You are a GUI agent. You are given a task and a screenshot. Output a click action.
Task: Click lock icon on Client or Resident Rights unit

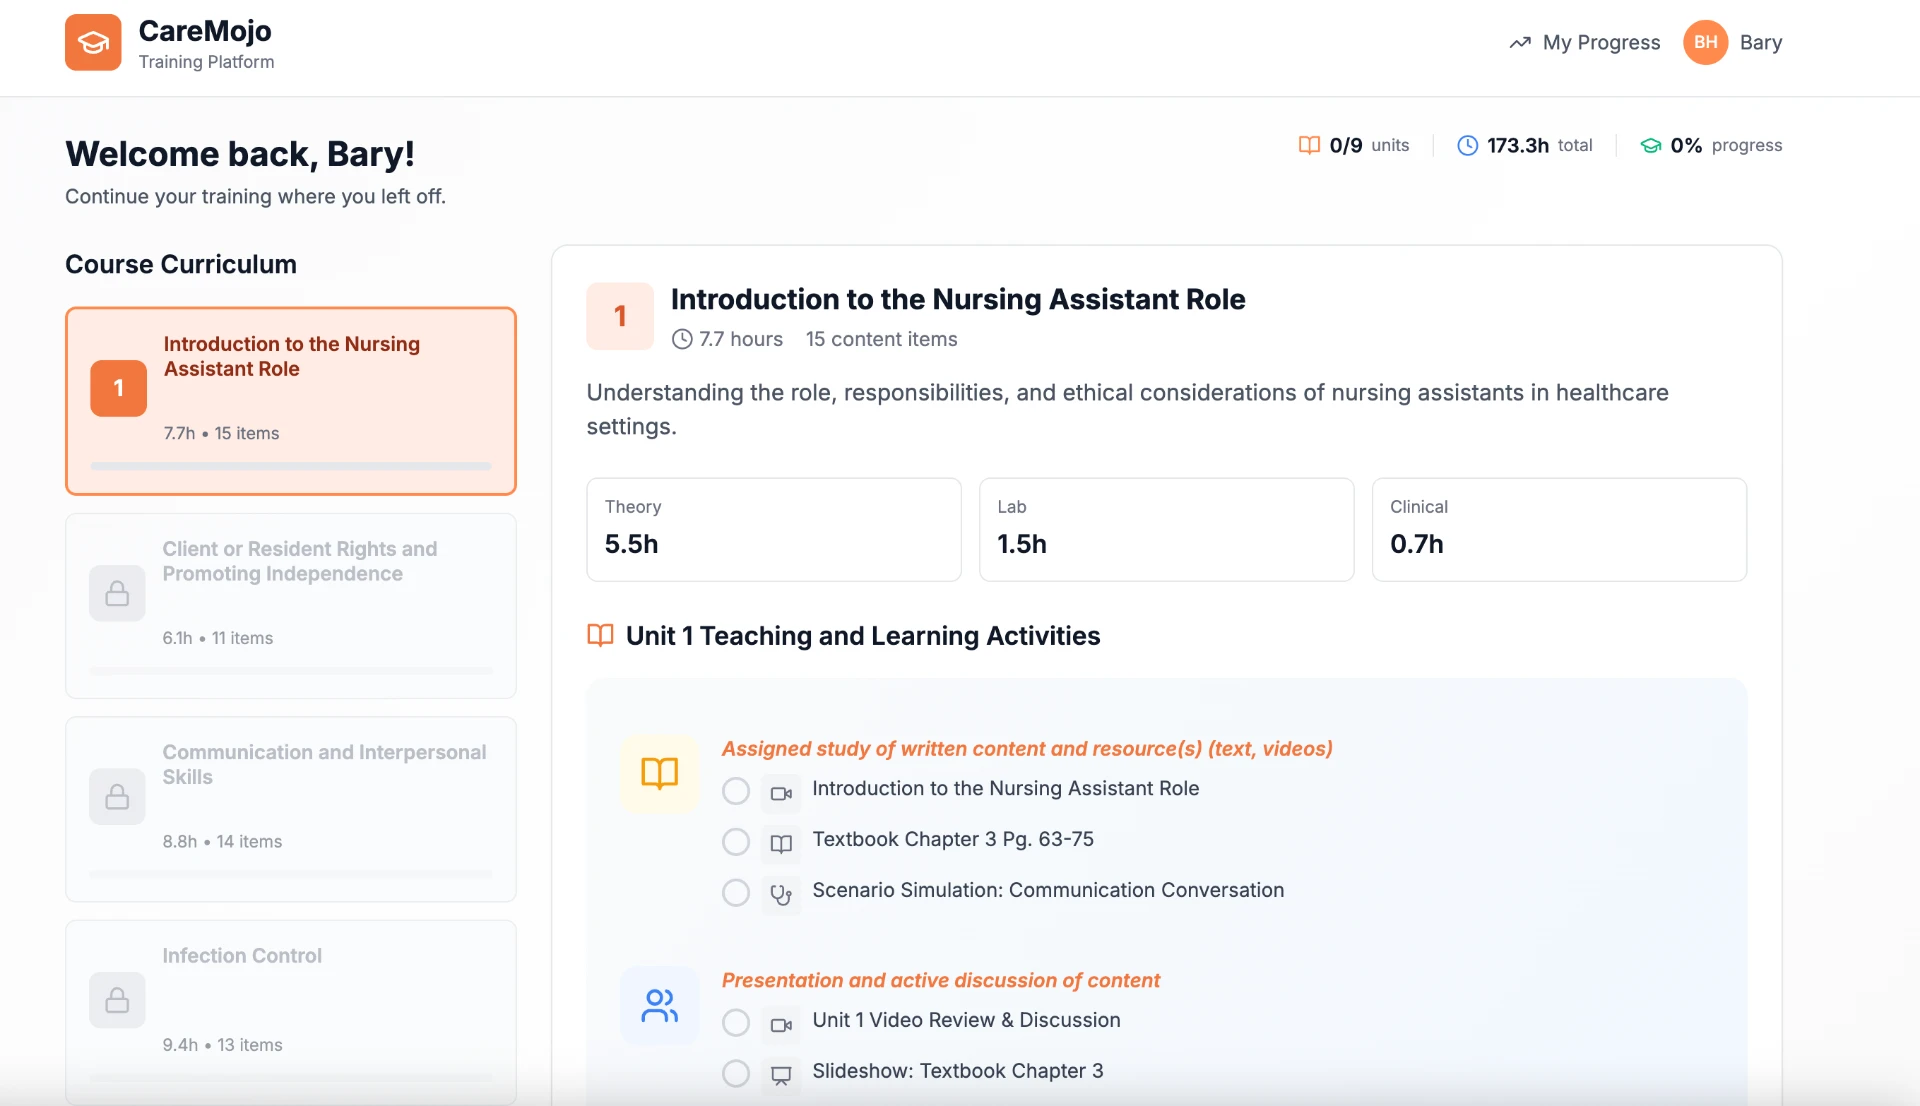117,593
